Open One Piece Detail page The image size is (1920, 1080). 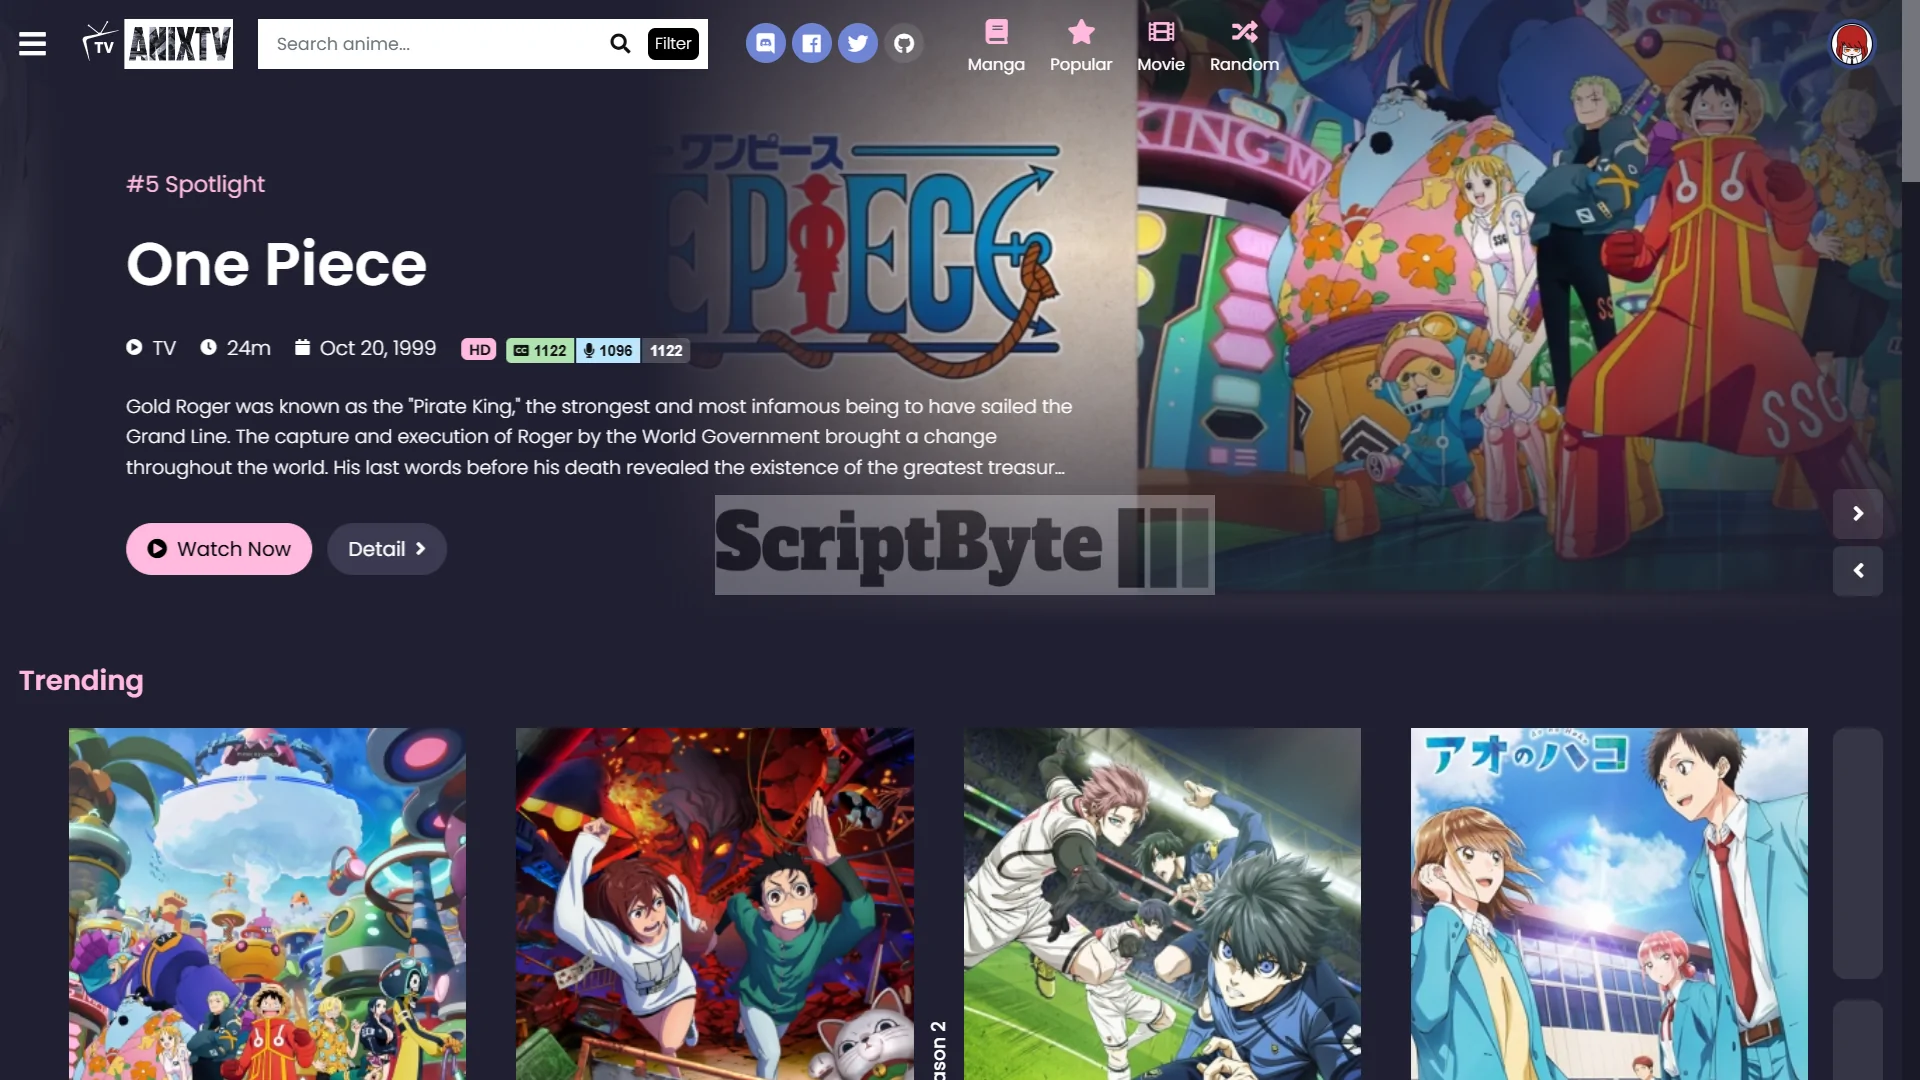(386, 549)
